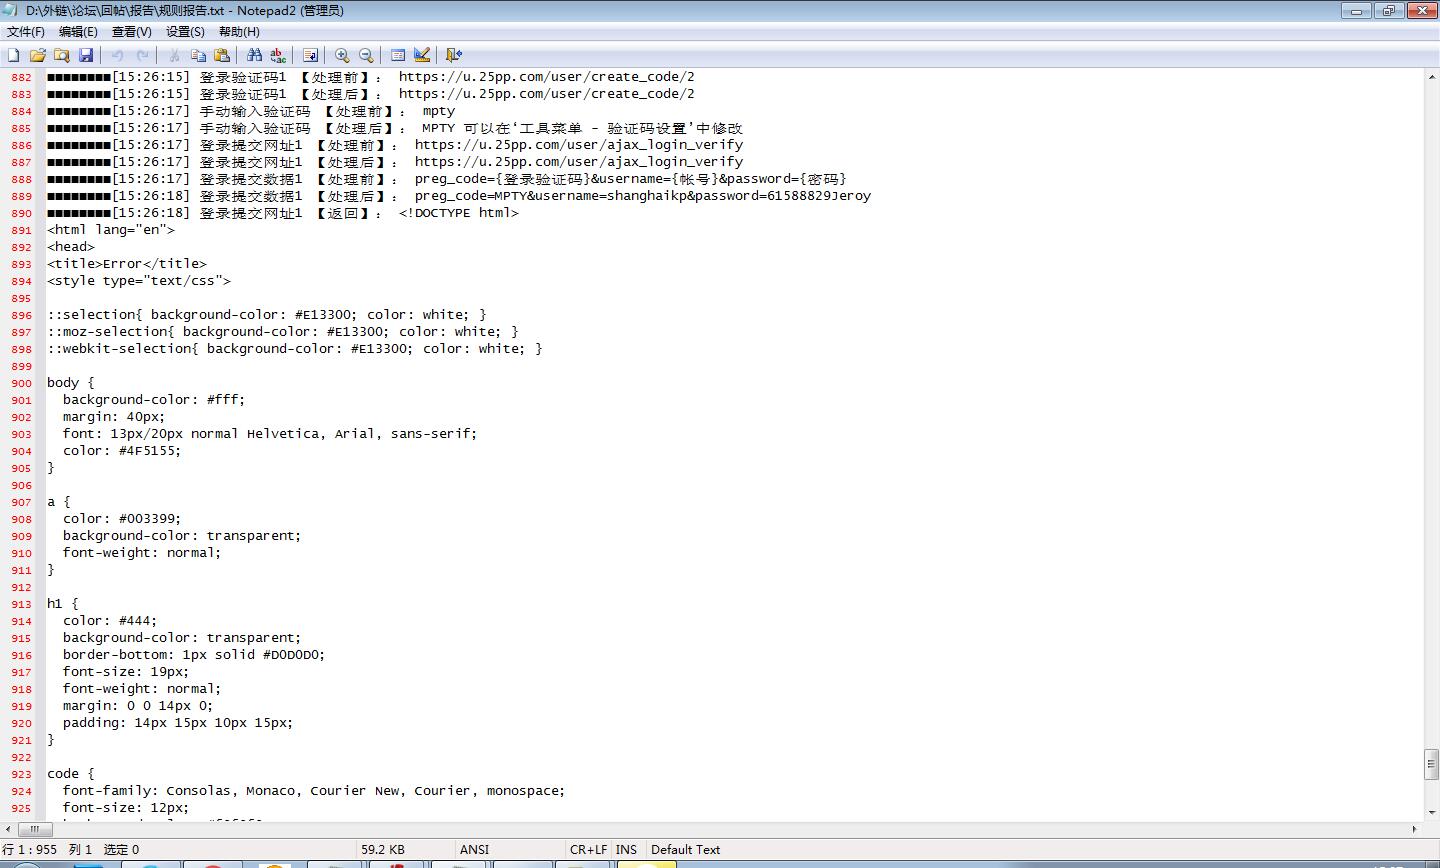Viewport: 1440px width, 868px height.
Task: Open Find with the binoculars icon
Action: click(x=254, y=55)
